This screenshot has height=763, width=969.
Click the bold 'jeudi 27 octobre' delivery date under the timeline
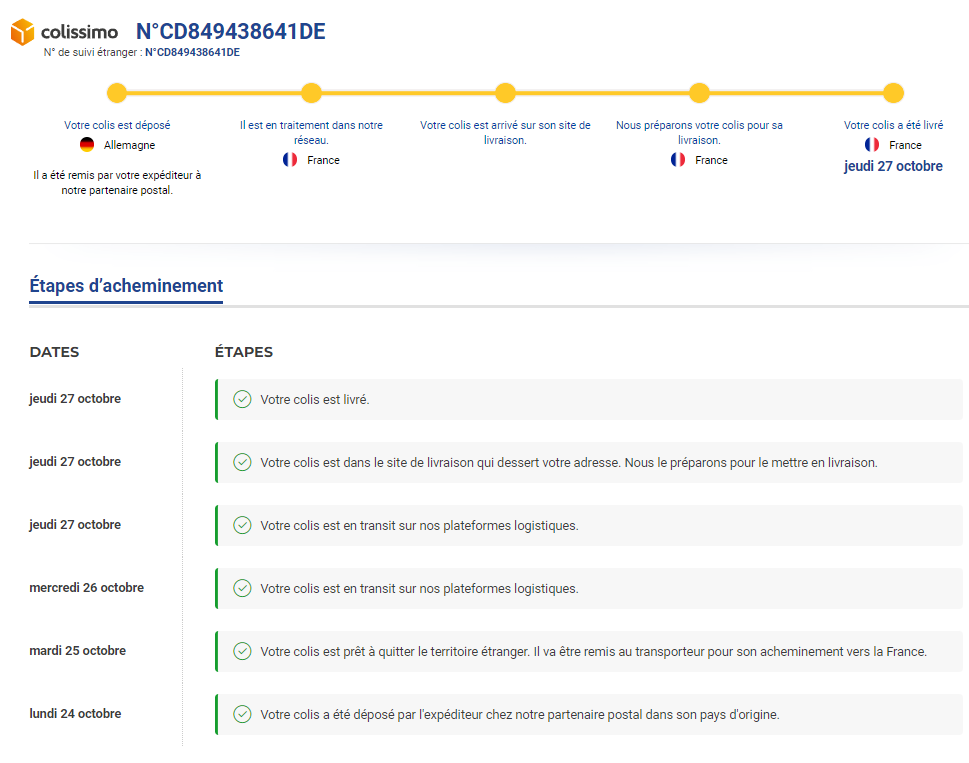tap(893, 166)
